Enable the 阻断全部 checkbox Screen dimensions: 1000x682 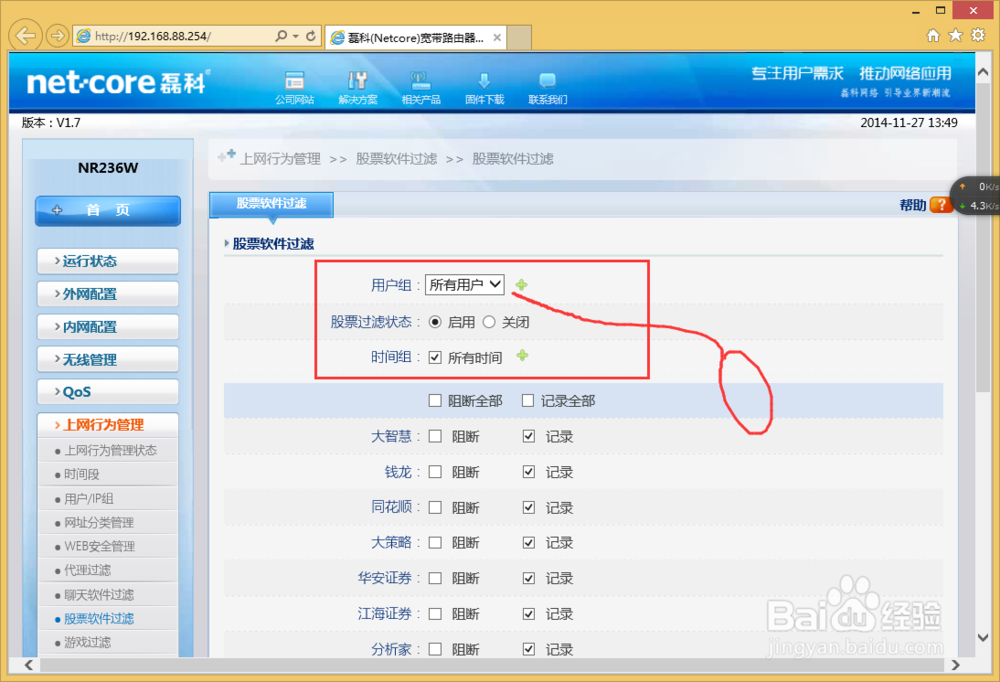coord(435,400)
